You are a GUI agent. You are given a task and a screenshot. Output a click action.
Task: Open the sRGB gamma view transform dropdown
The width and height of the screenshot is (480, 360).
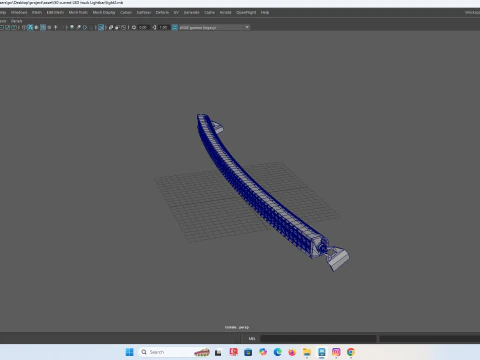coord(214,27)
